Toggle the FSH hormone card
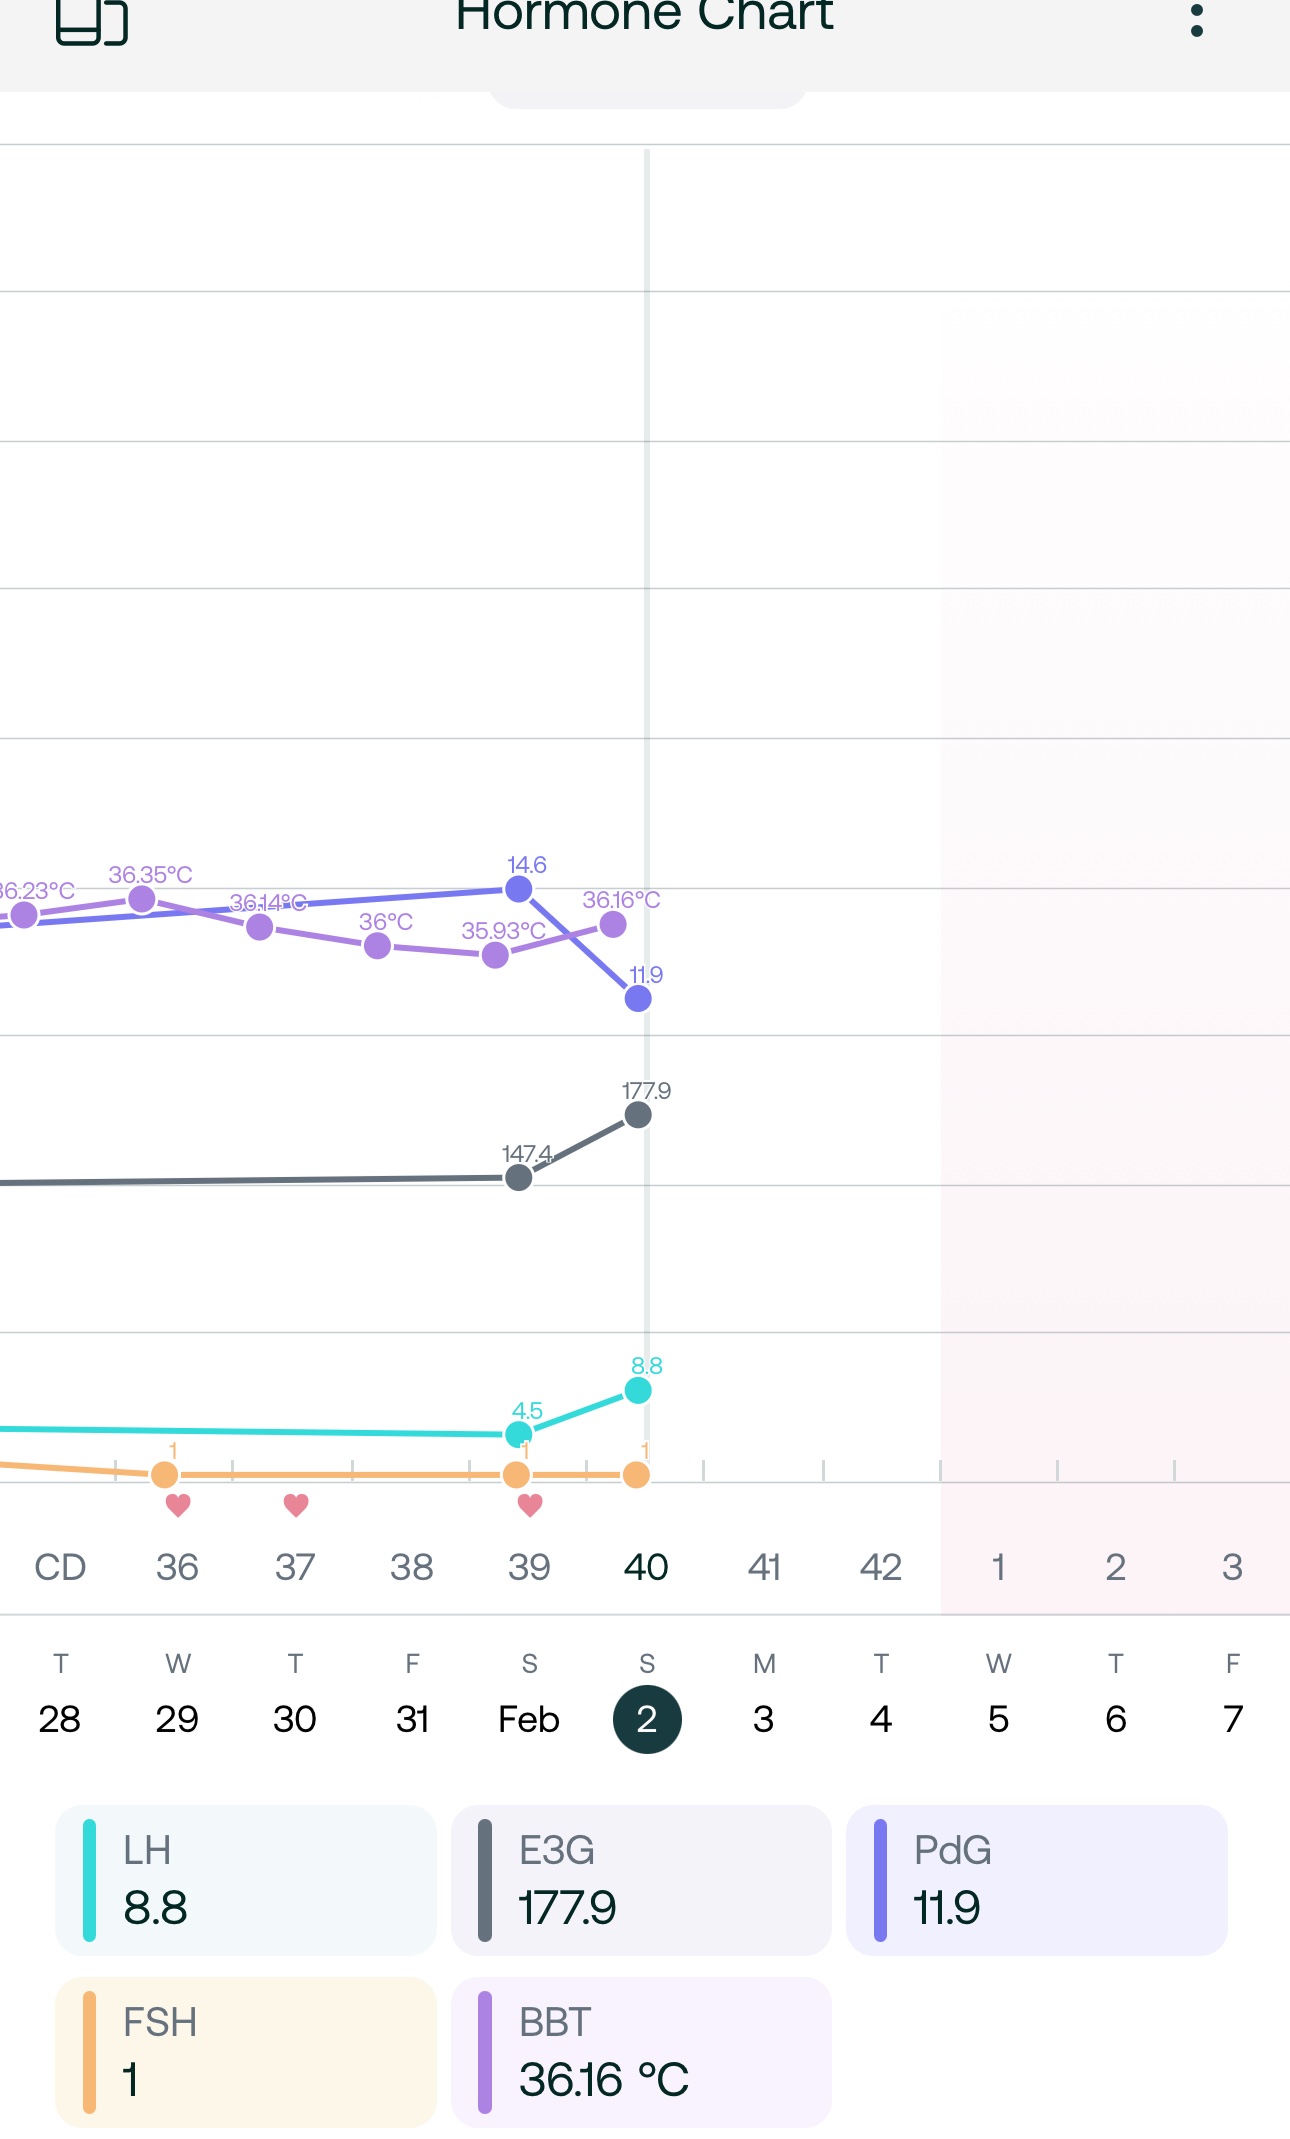 point(246,2052)
